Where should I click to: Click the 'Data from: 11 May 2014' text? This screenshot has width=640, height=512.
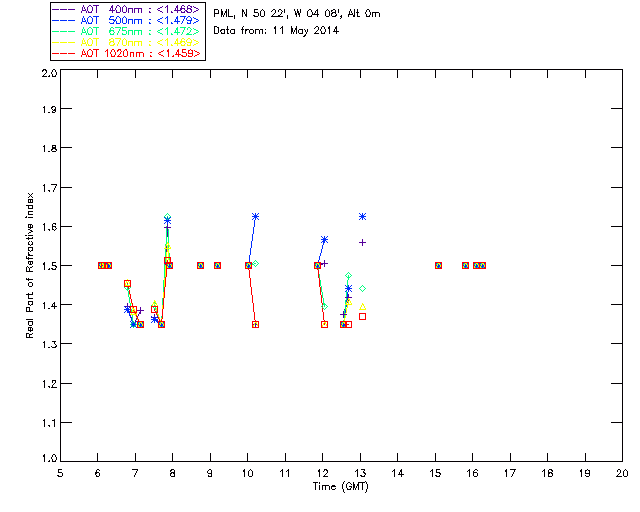pyautogui.click(x=276, y=31)
